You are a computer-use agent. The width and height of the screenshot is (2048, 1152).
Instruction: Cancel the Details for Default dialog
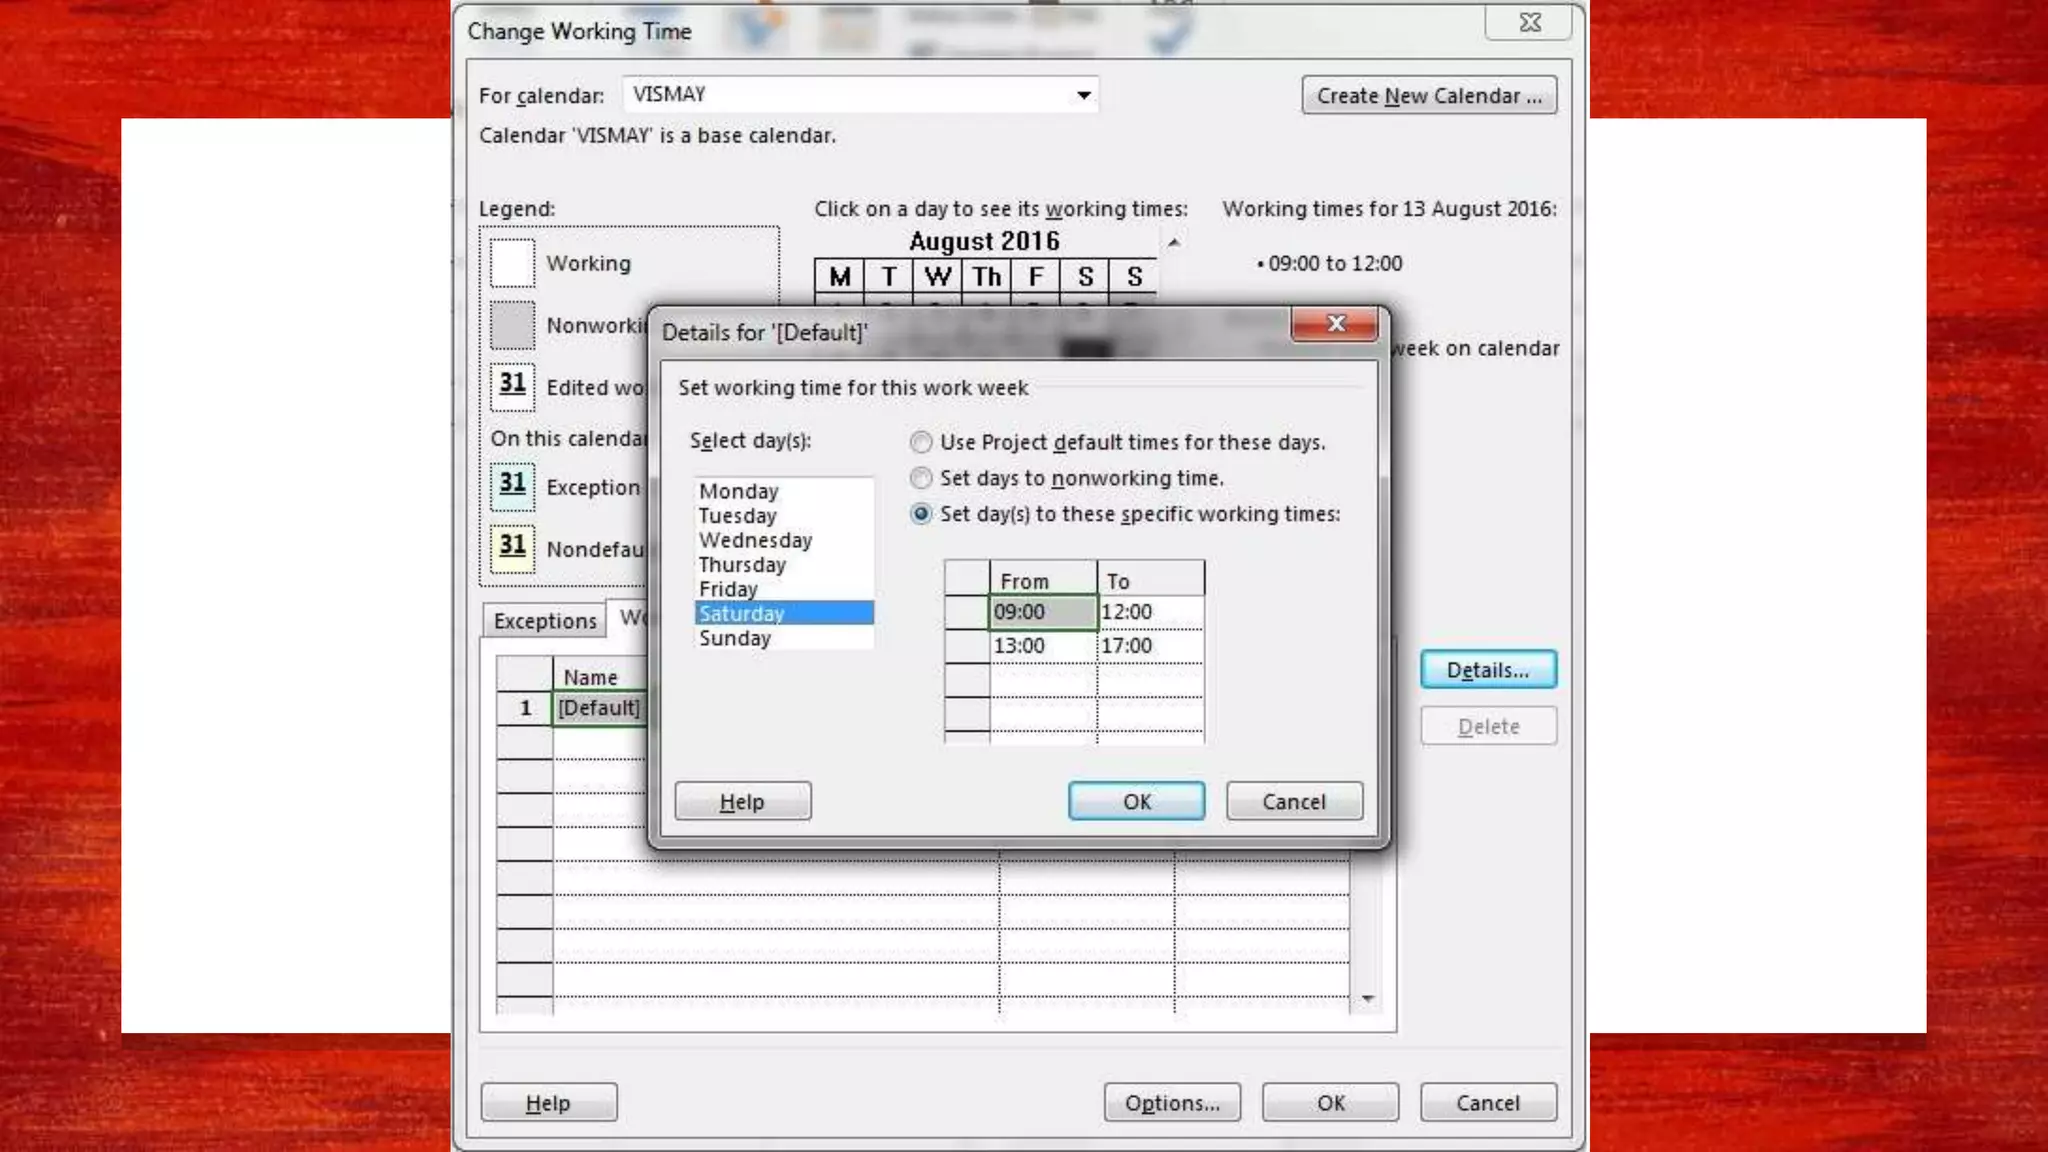click(1293, 802)
